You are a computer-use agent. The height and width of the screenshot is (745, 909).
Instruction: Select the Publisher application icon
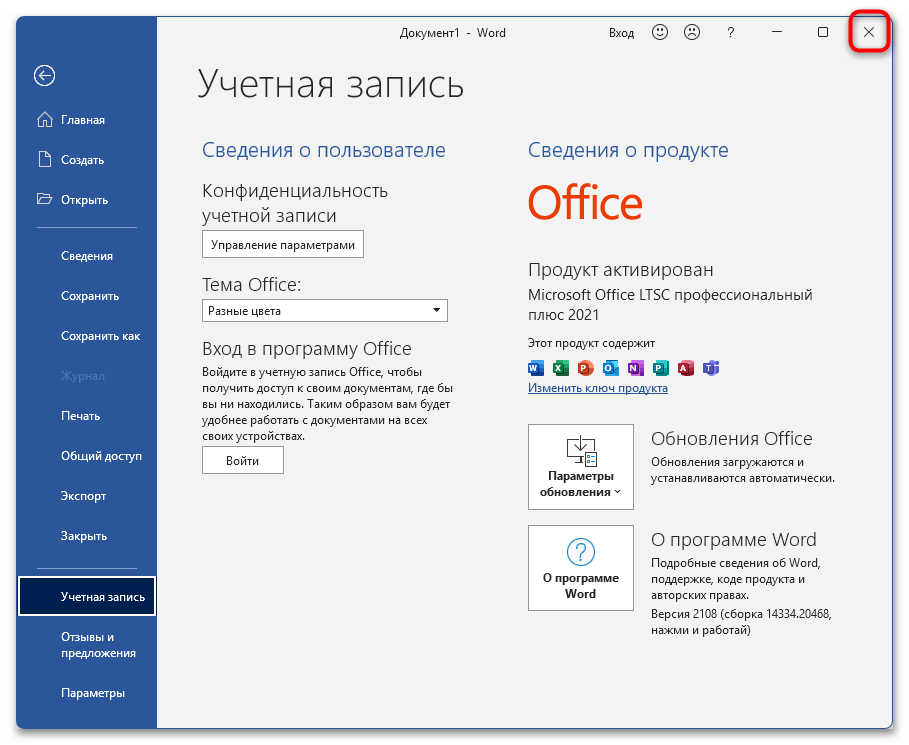point(661,368)
